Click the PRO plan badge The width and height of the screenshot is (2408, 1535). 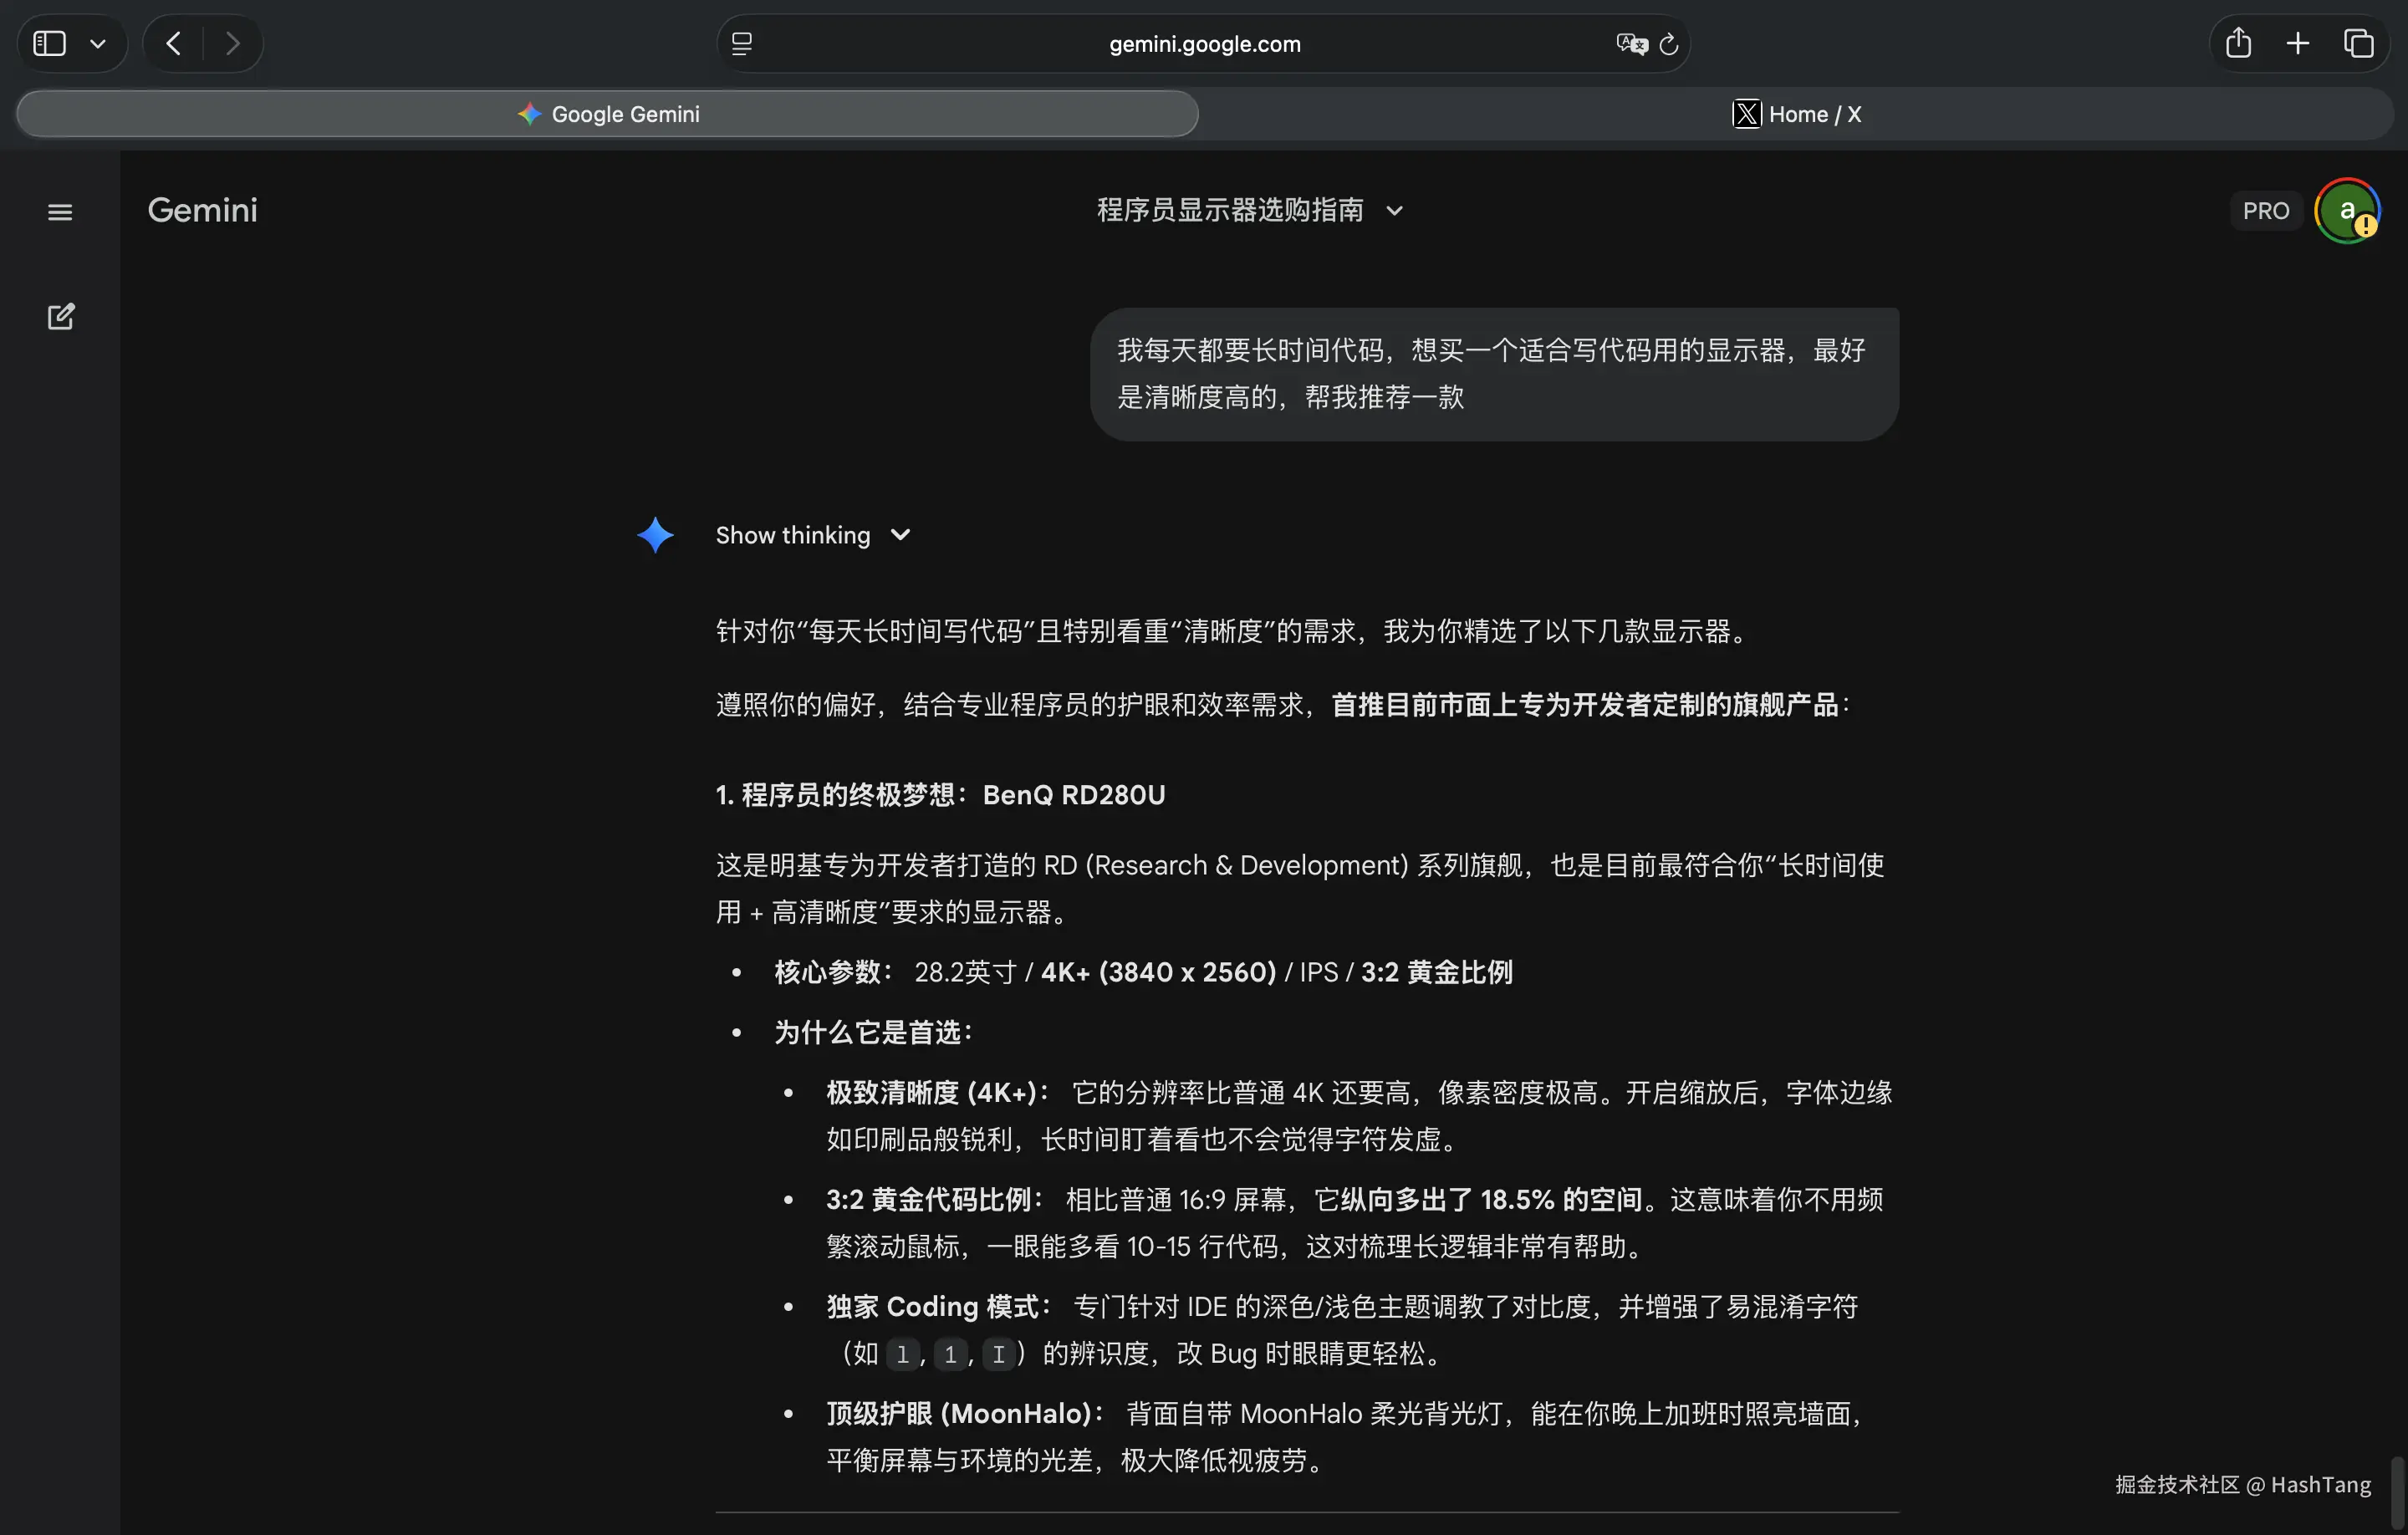(x=2265, y=211)
